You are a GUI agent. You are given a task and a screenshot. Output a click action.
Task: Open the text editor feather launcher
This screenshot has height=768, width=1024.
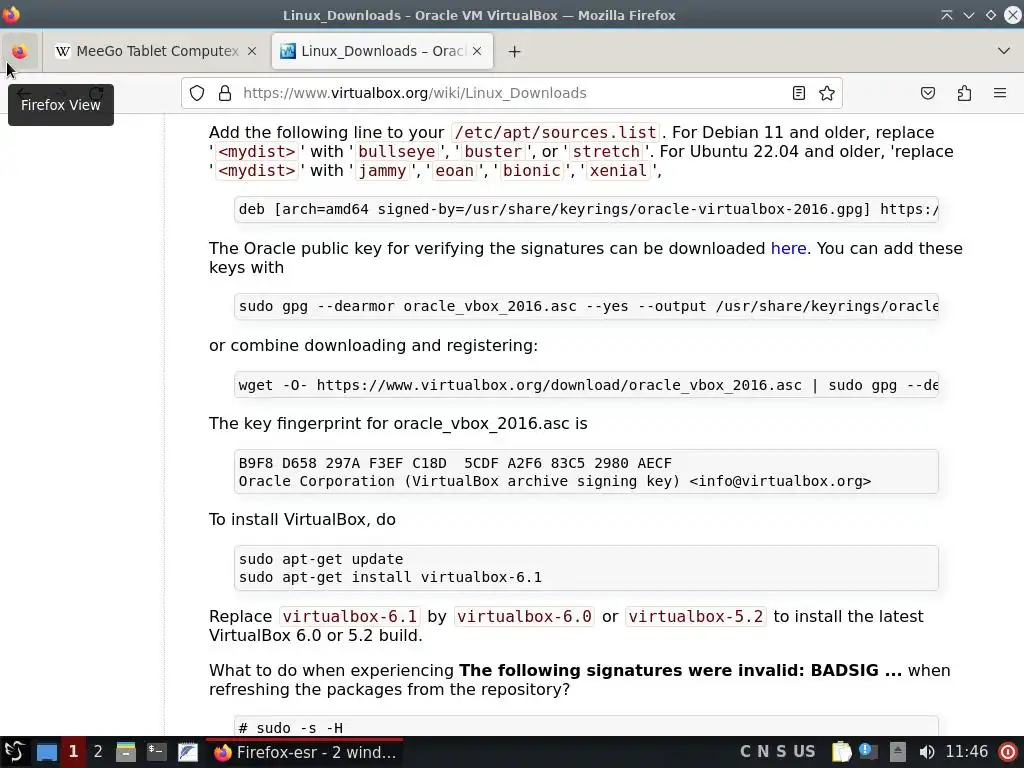(187, 752)
